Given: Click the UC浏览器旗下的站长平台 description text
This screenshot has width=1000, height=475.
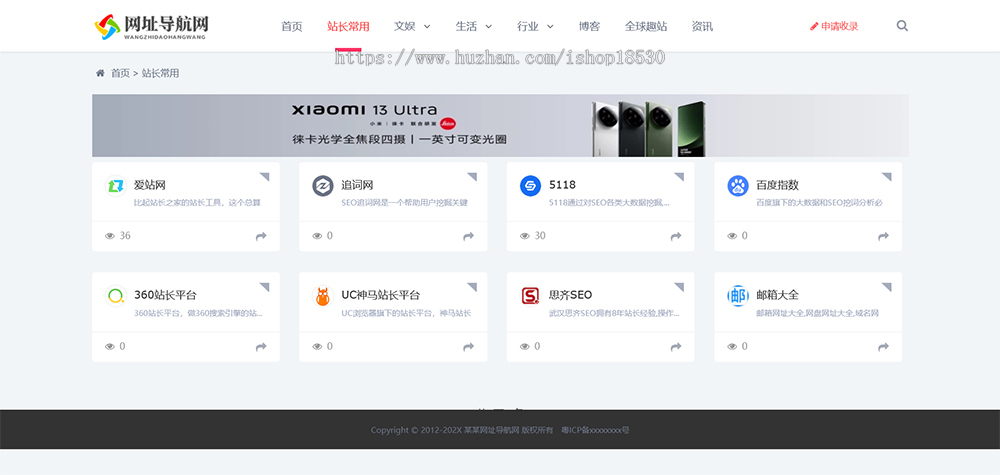Looking at the screenshot, I should (406, 313).
